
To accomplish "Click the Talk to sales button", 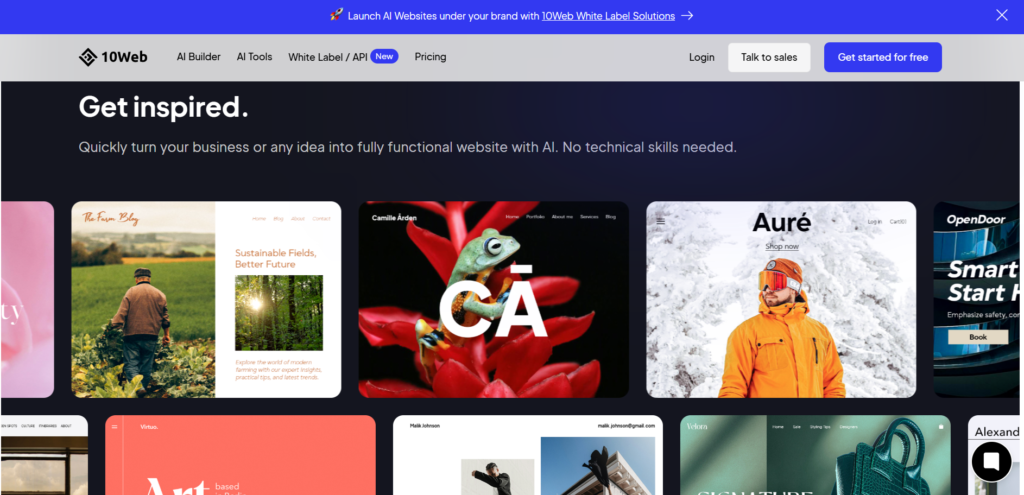I will tap(769, 57).
